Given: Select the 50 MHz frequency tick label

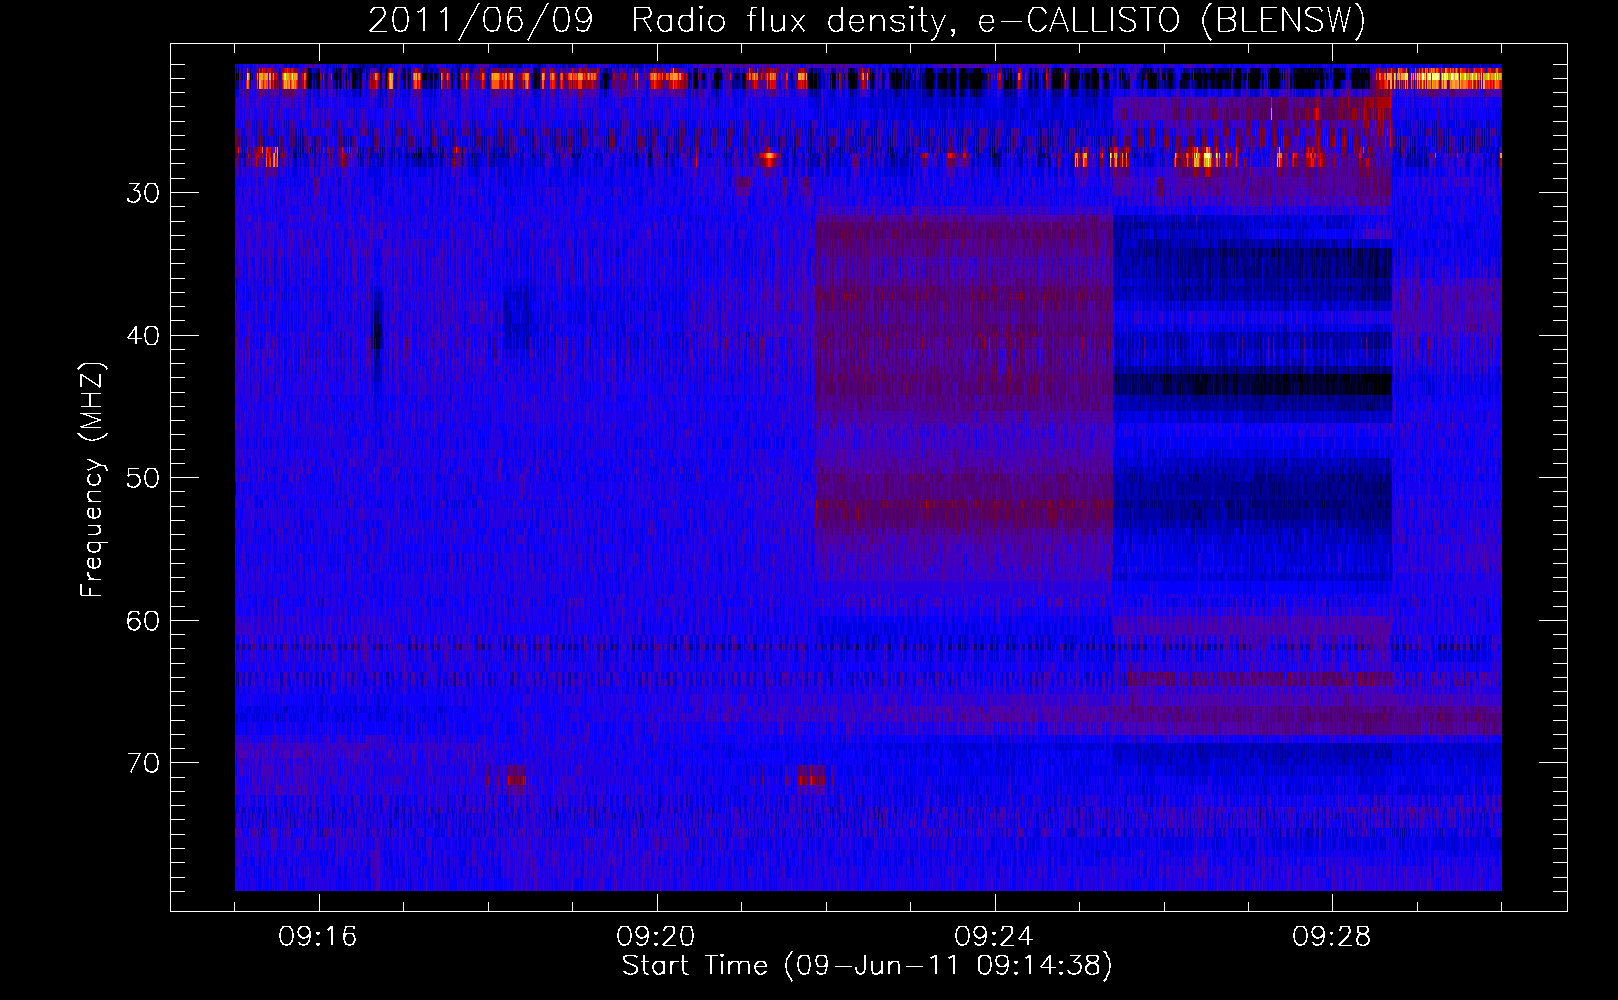Looking at the screenshot, I should (143, 478).
